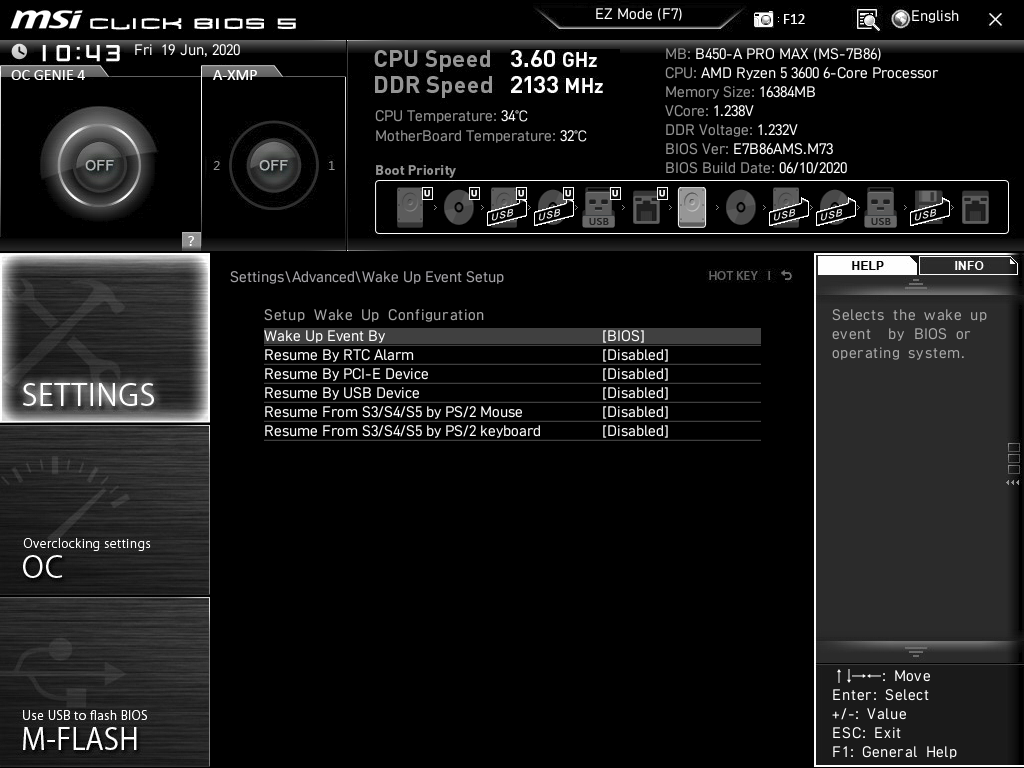
Task: Choose A-XMP profile 1
Action: 332,165
